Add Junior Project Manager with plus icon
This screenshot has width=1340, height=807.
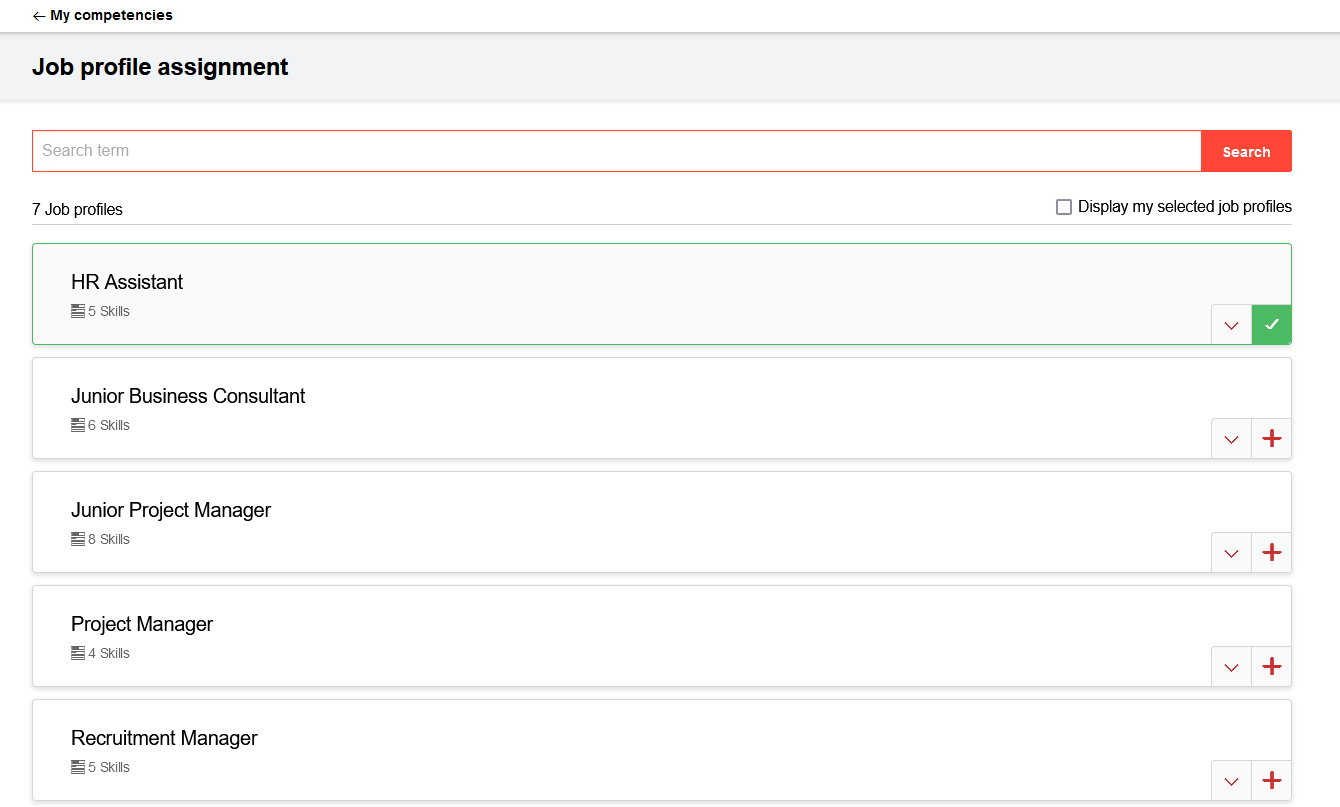(1271, 553)
